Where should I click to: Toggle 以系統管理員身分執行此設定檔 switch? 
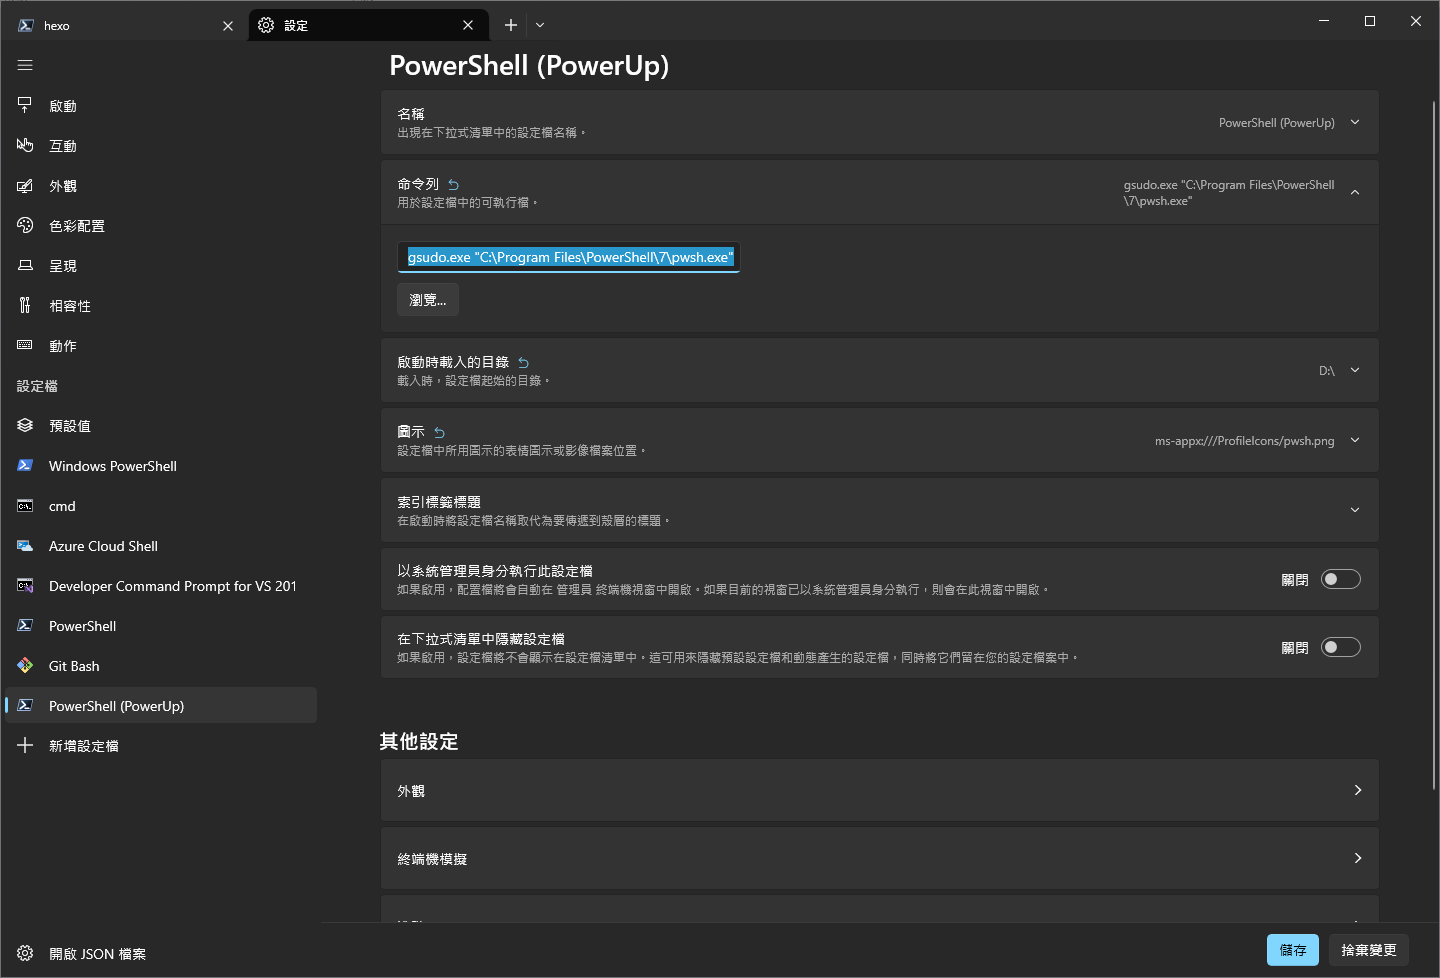[1341, 579]
